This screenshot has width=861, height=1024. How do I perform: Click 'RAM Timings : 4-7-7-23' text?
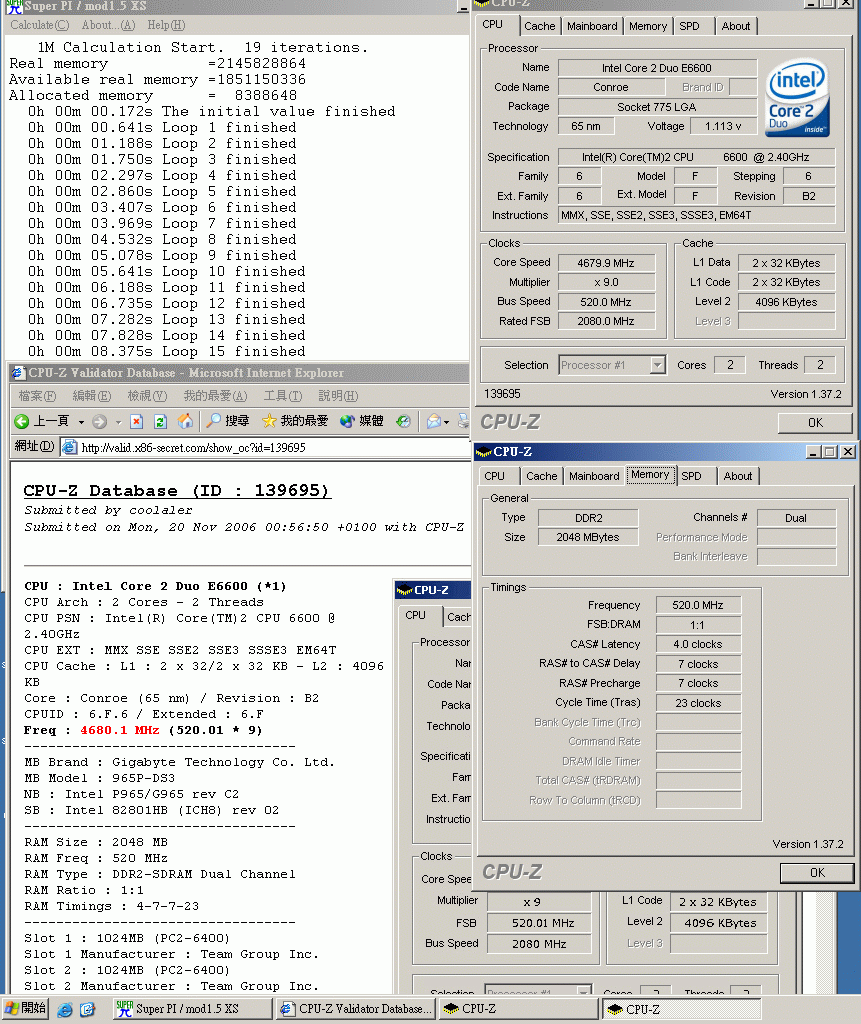112,906
